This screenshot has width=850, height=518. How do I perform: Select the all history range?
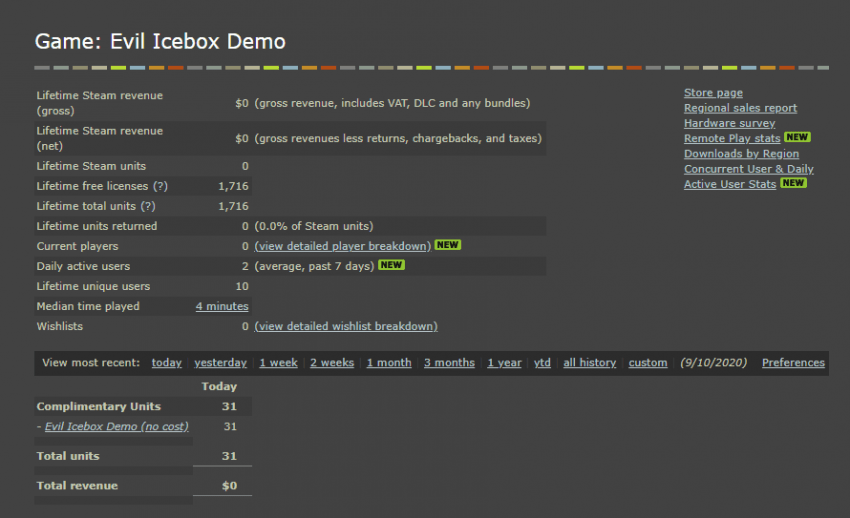pos(589,362)
